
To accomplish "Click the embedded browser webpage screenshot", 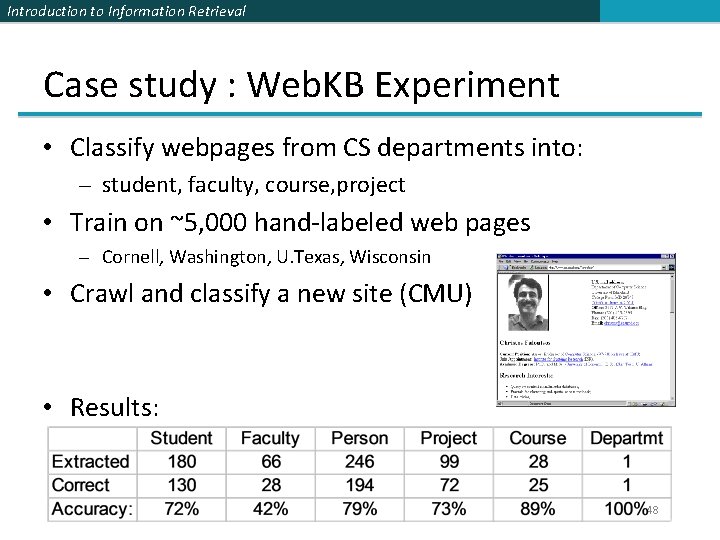I will pos(586,330).
